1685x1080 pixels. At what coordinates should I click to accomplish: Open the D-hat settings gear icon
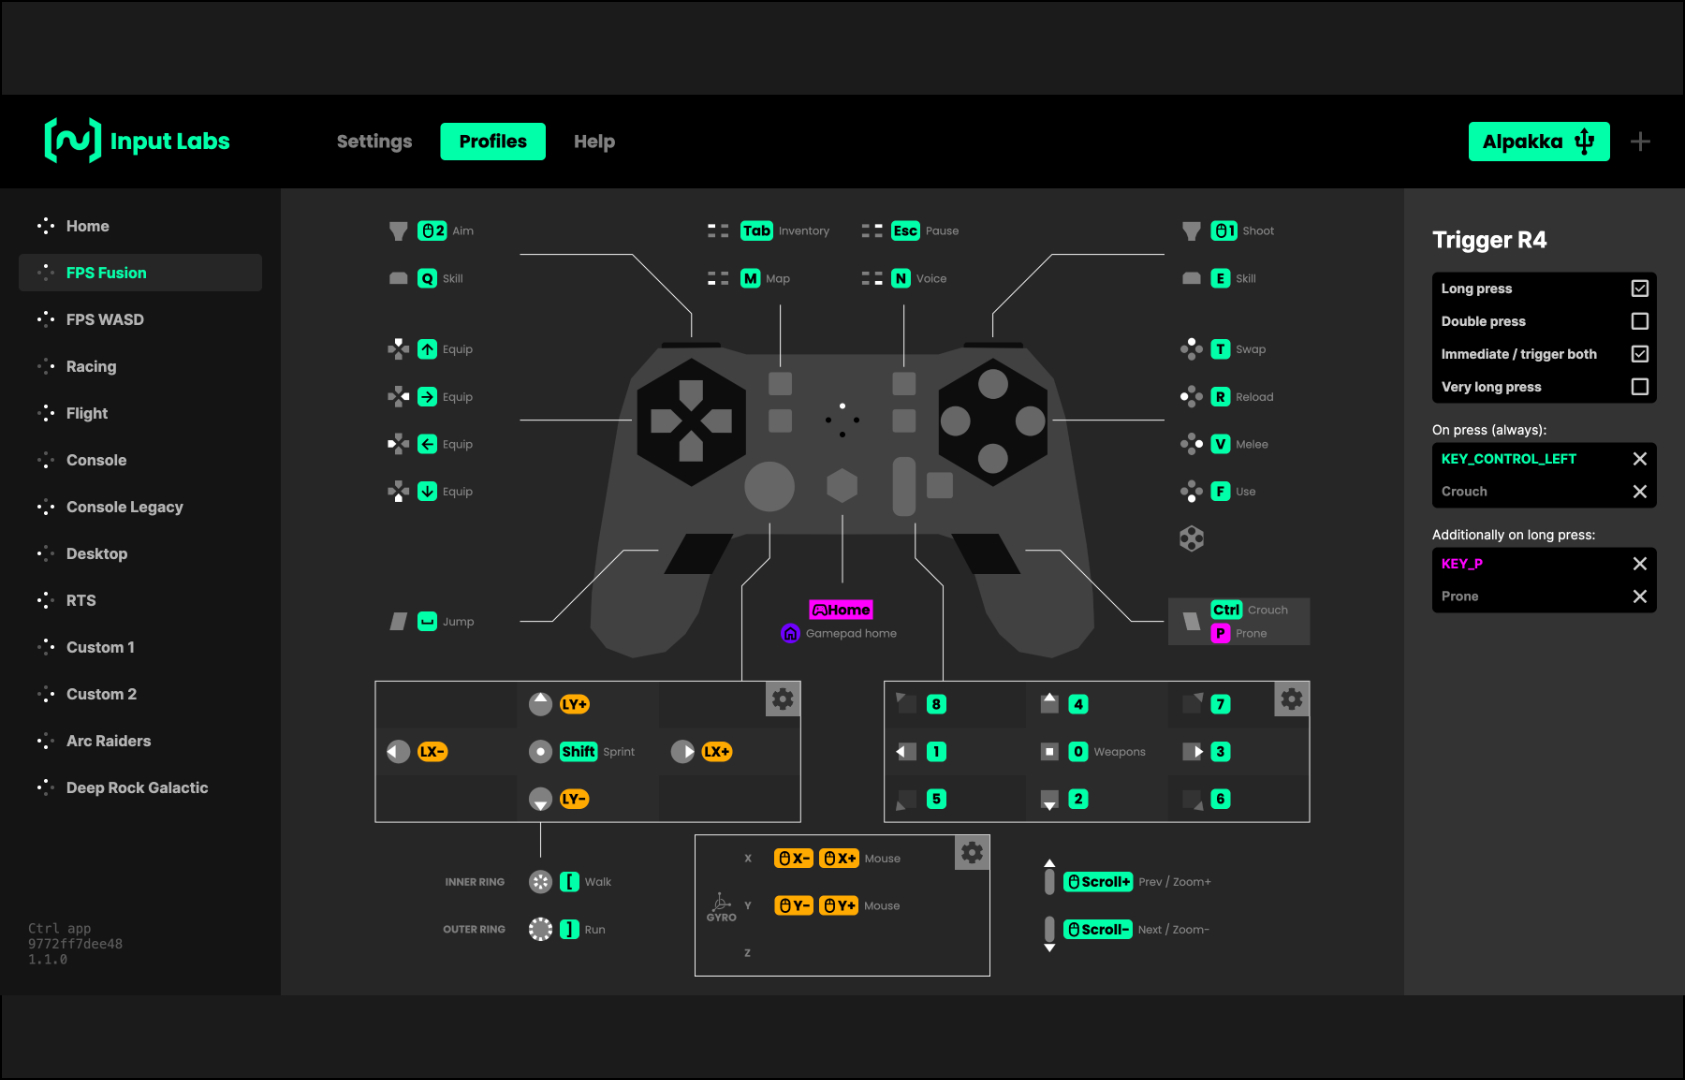point(1292,699)
